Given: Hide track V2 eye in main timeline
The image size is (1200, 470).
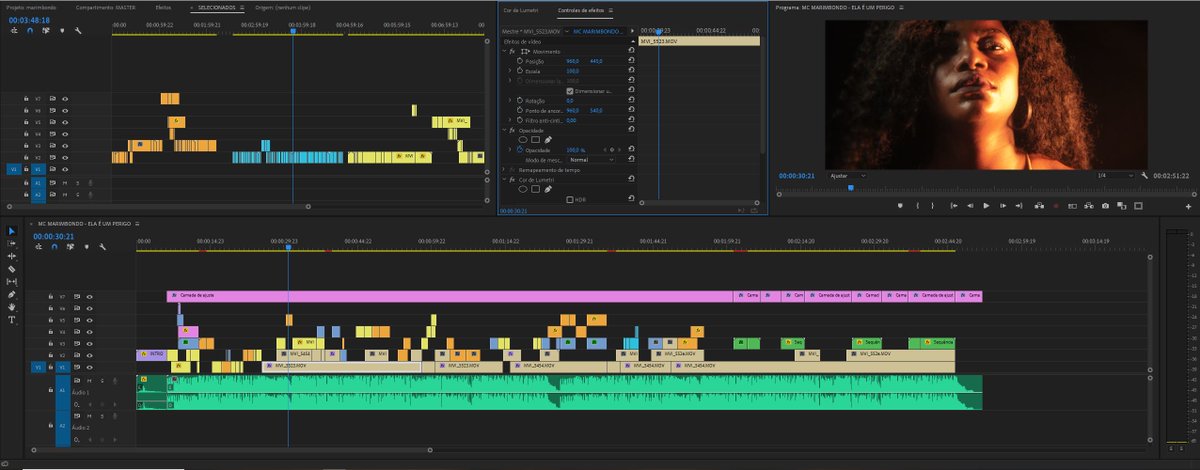Looking at the screenshot, I should click(90, 355).
